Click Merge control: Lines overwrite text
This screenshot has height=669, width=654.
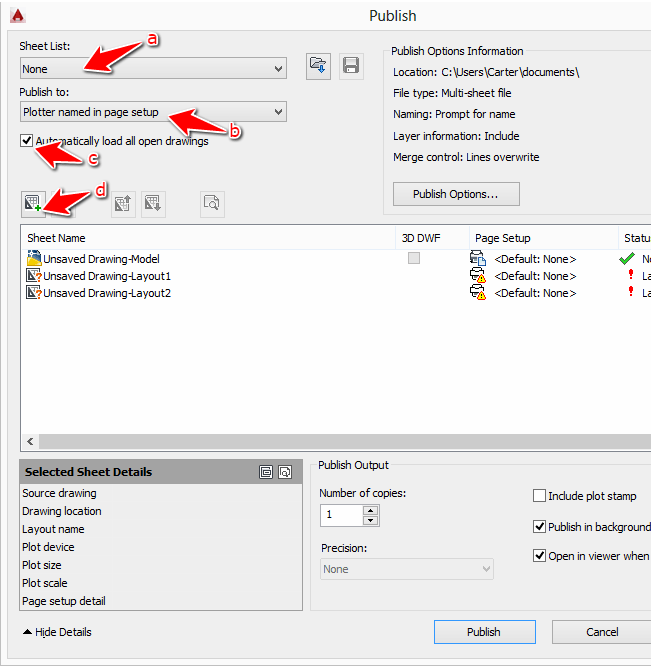pyautogui.click(x=466, y=157)
